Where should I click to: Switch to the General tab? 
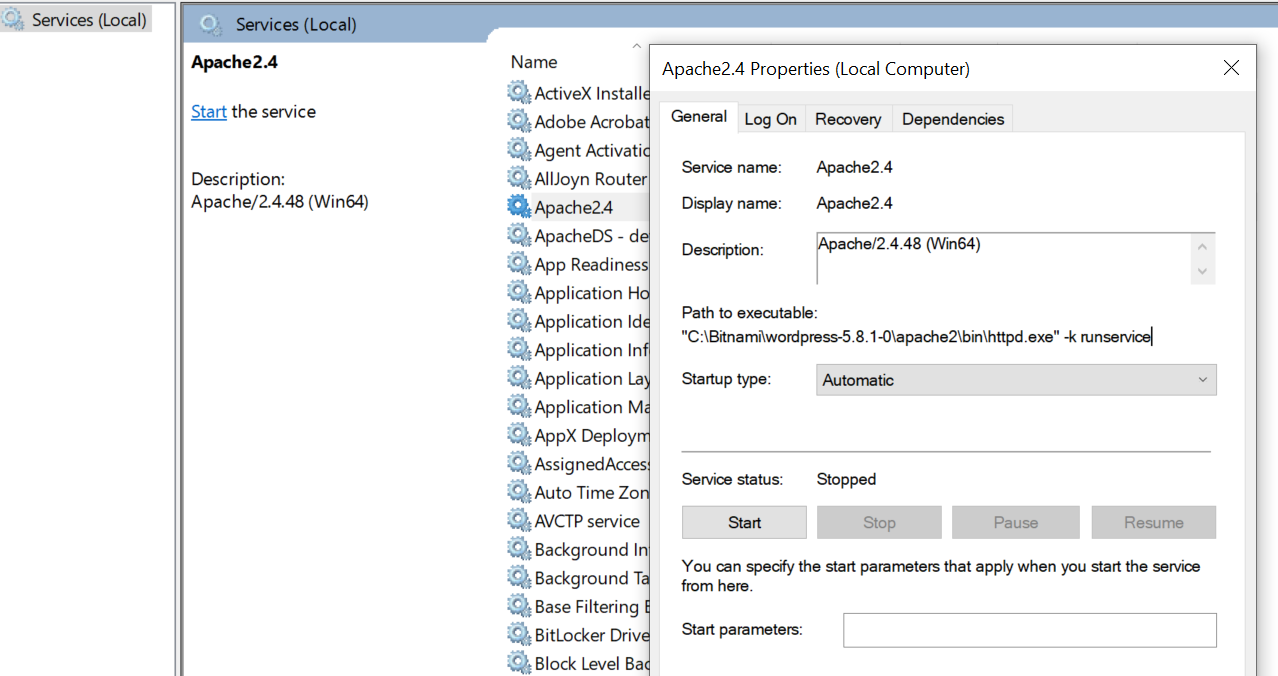[x=699, y=117]
